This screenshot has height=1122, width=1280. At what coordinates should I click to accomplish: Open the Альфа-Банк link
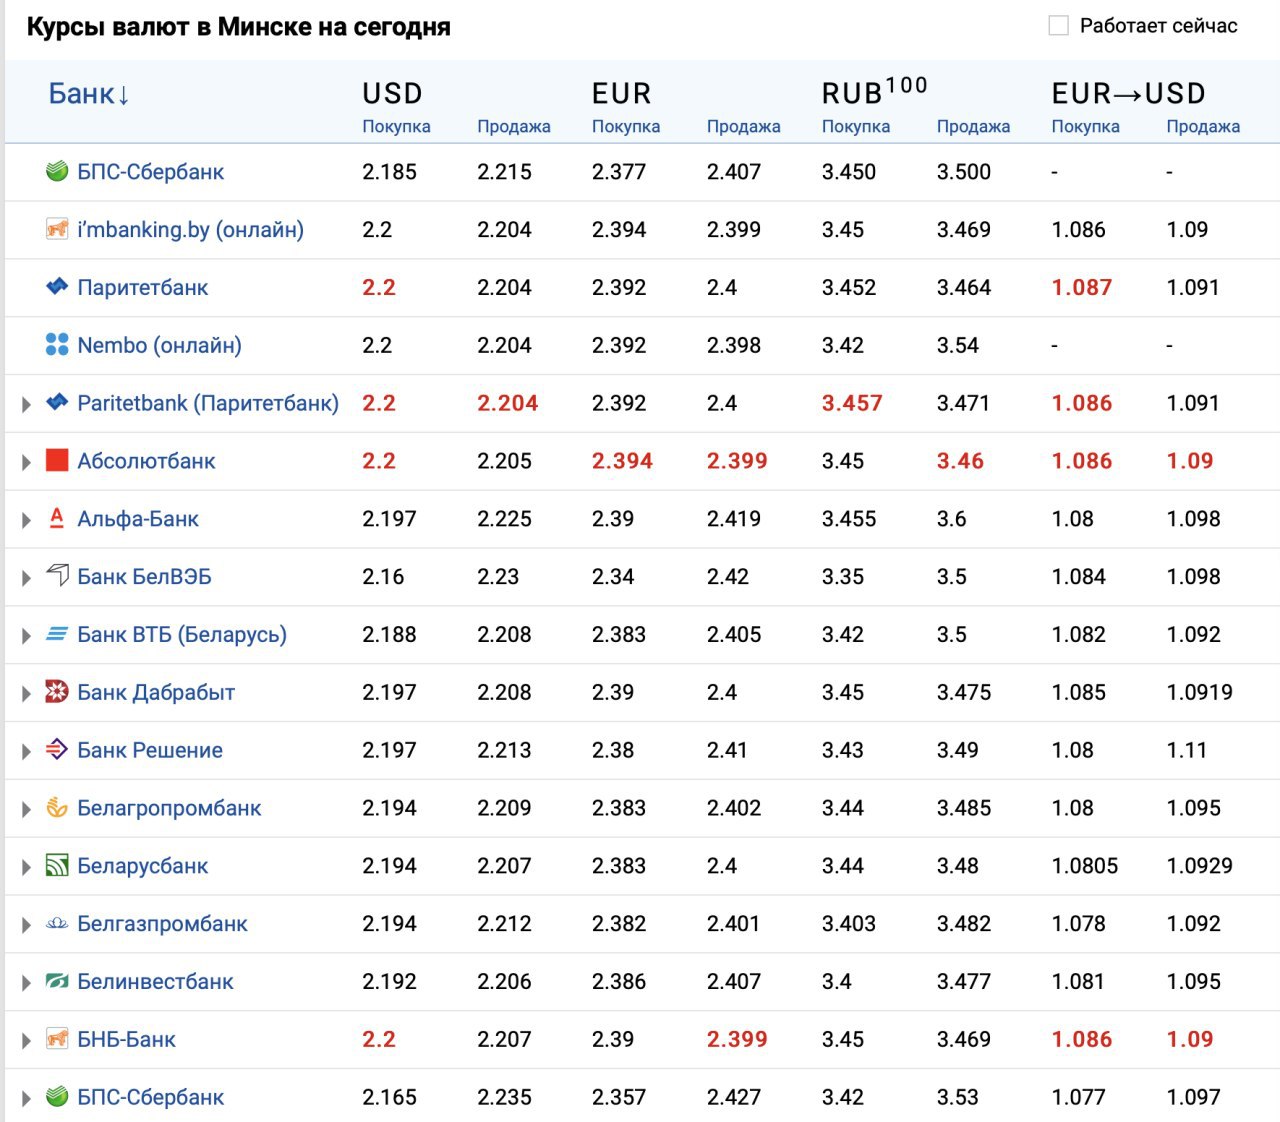click(138, 519)
